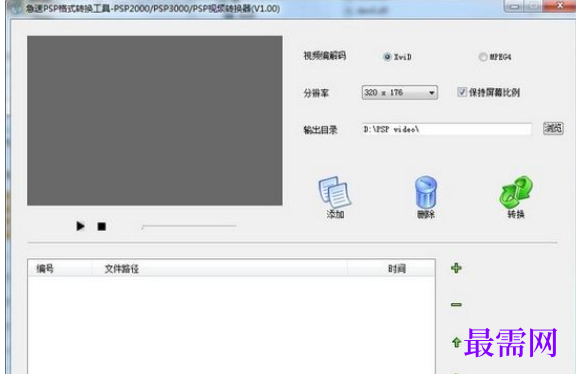The height and width of the screenshot is (374, 576).
Task: Close the PSP converter window
Action: (x=559, y=6)
